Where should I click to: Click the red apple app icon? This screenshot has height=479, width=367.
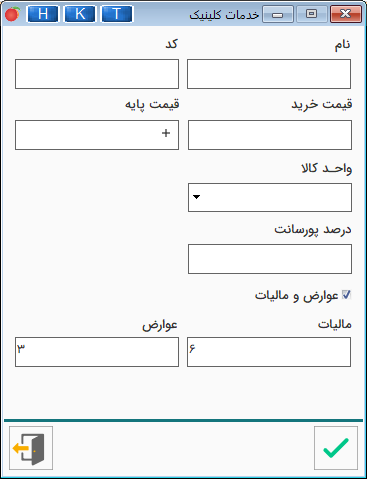click(12, 14)
